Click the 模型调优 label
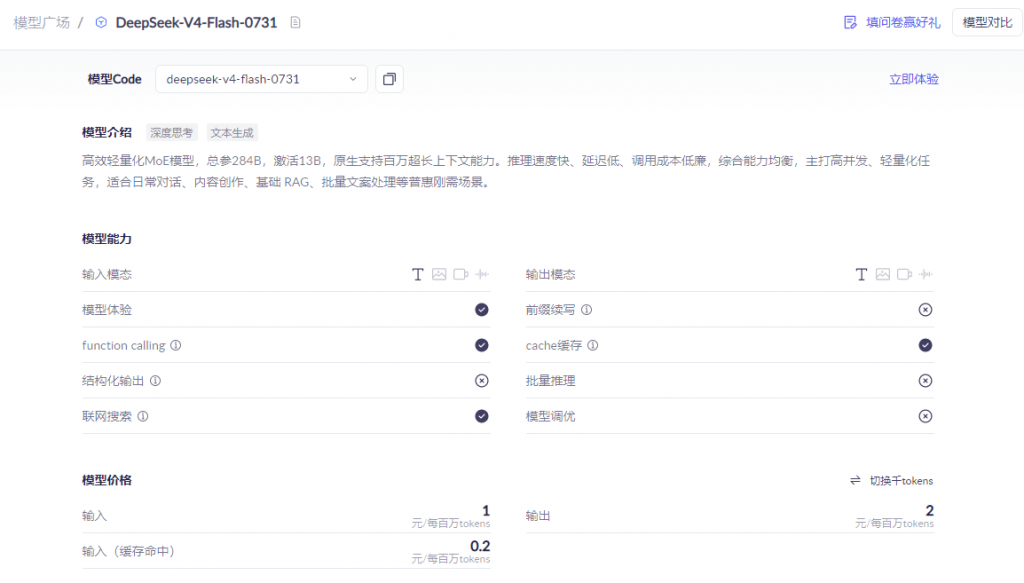 tap(551, 416)
